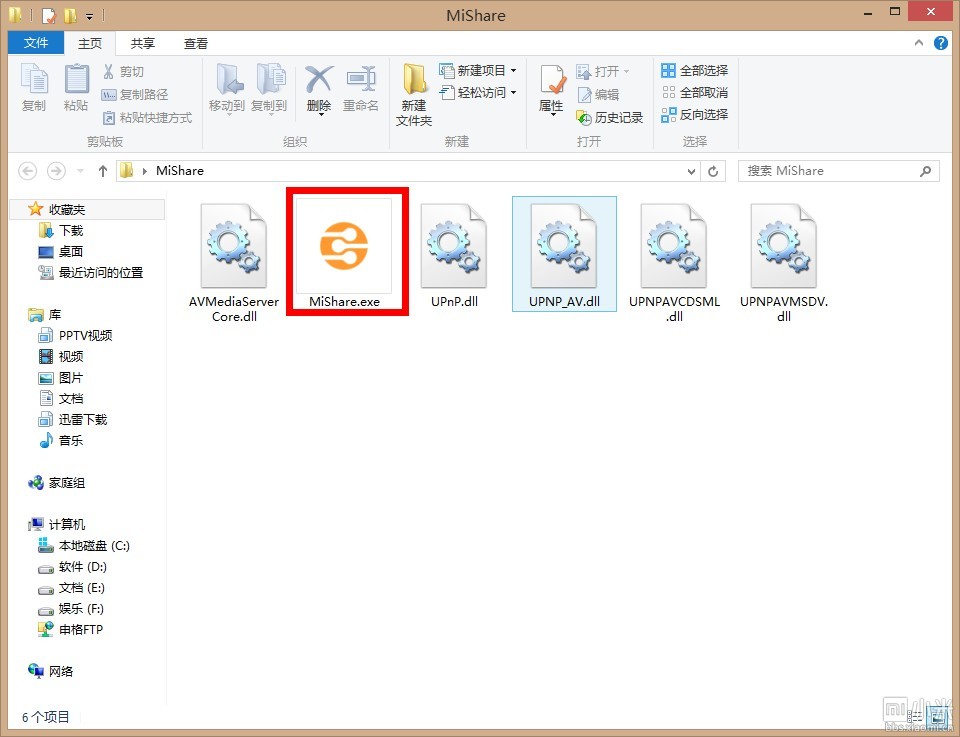Open Help via the question mark icon
The width and height of the screenshot is (960, 737).
pyautogui.click(x=940, y=43)
